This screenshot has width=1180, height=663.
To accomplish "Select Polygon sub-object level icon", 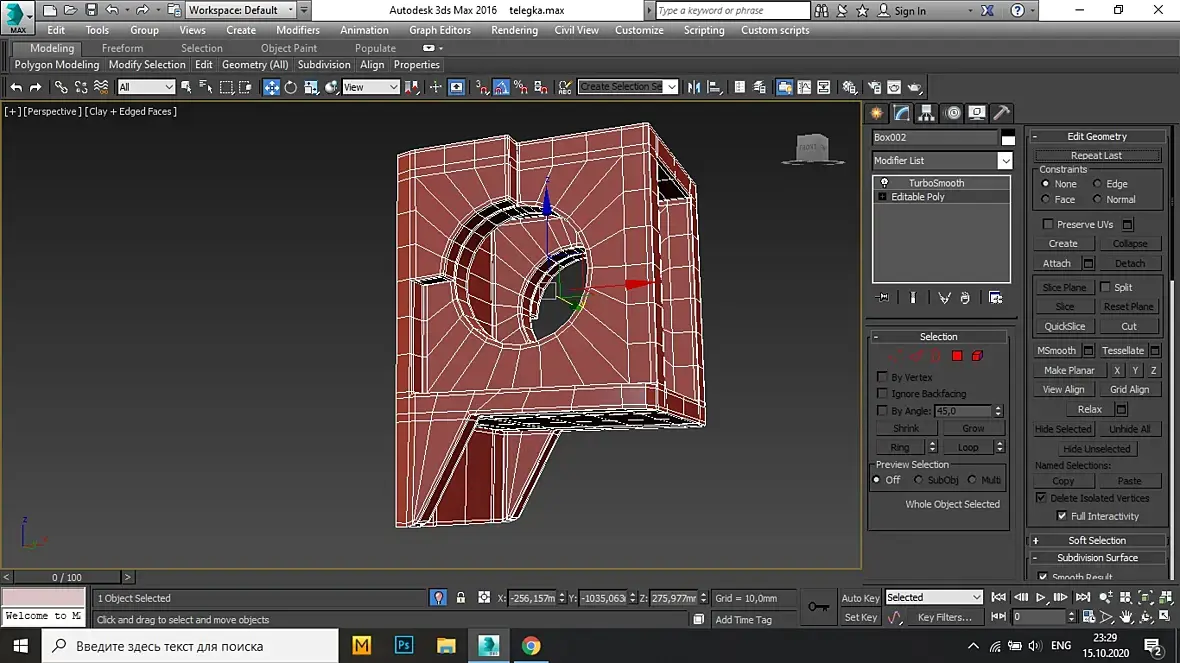I will [x=957, y=356].
